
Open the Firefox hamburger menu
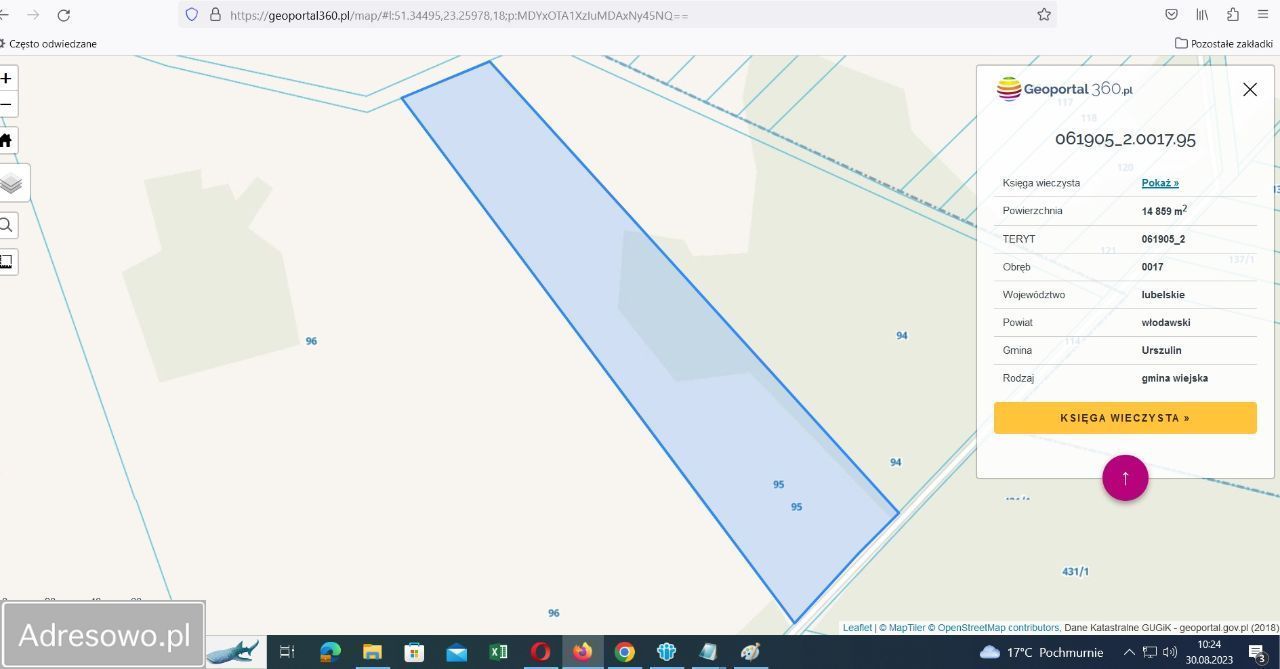[x=1263, y=15]
